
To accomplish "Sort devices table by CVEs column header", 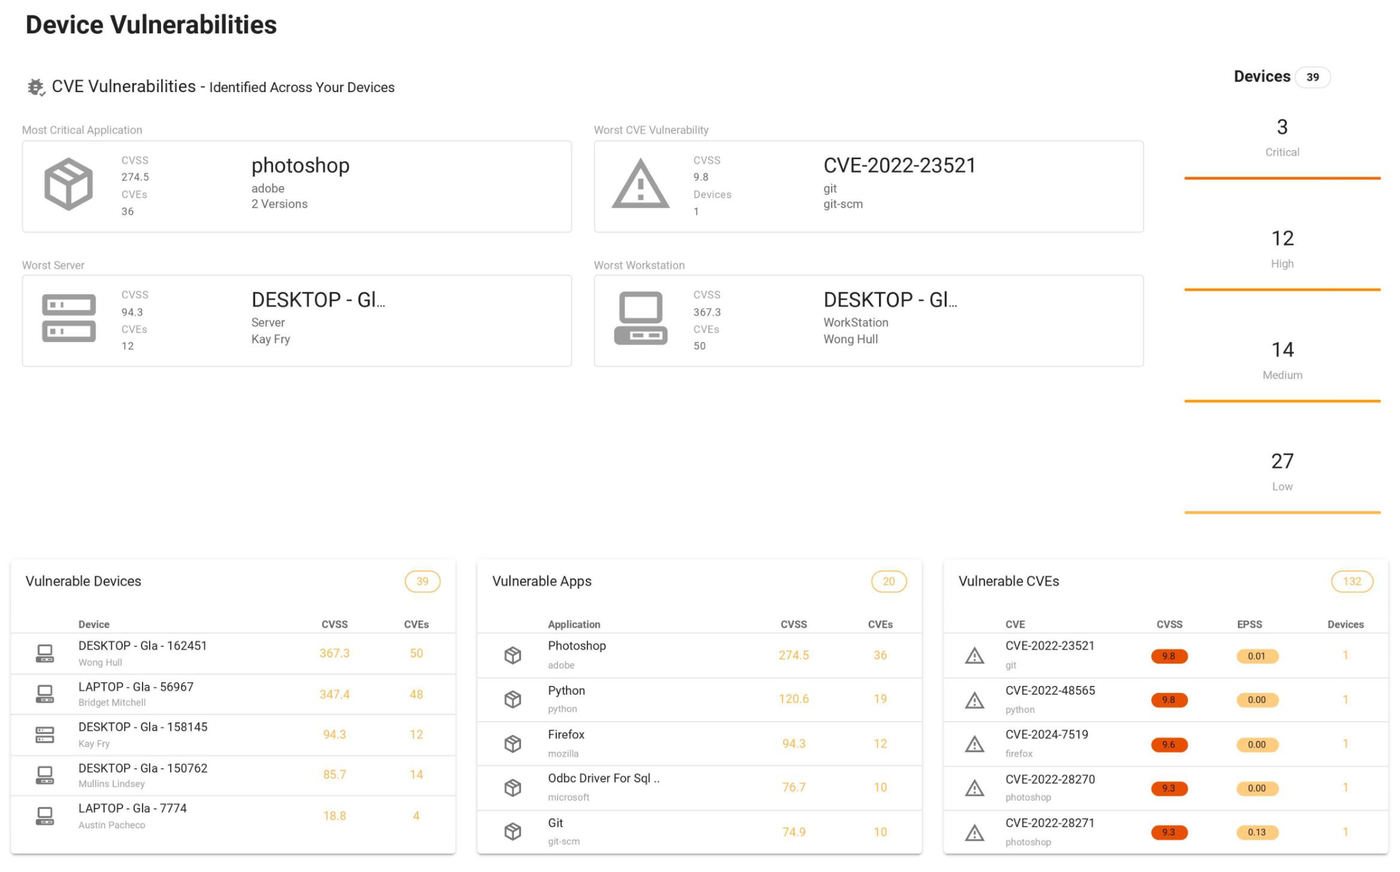I will tap(416, 624).
